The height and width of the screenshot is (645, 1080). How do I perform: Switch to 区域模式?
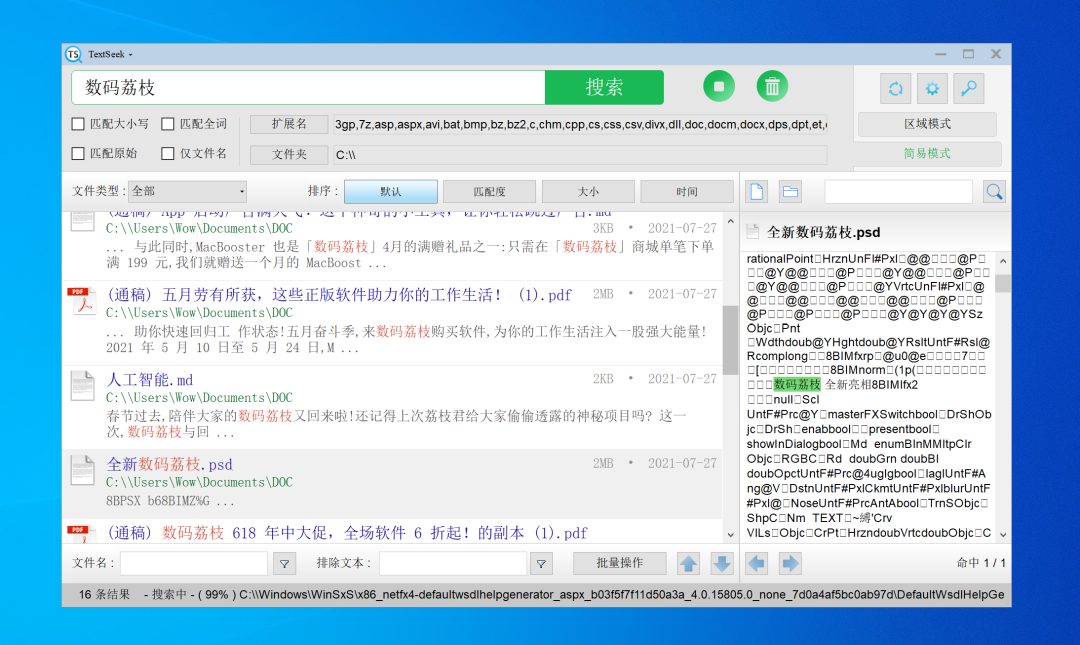pyautogui.click(x=927, y=124)
